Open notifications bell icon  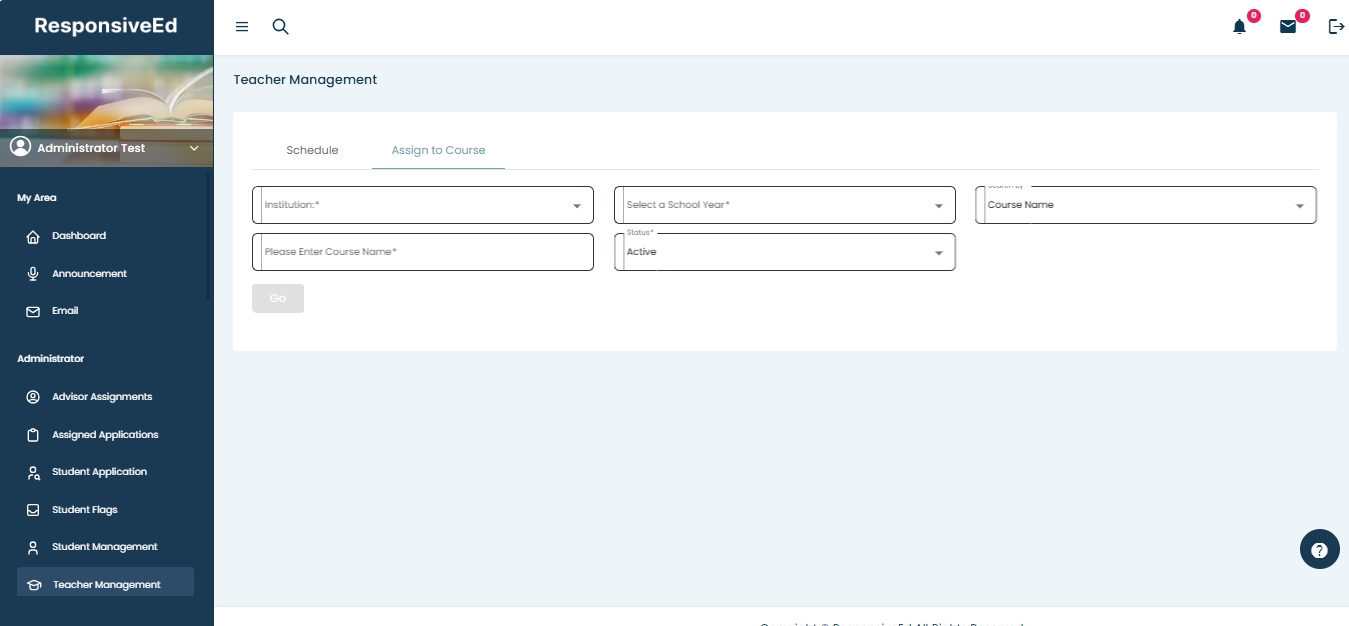coord(1240,27)
